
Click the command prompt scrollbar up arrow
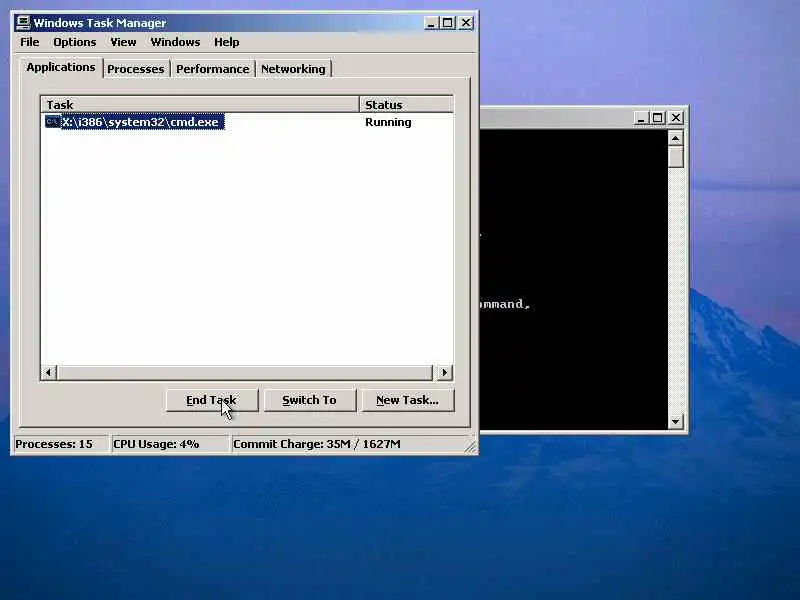tap(676, 138)
